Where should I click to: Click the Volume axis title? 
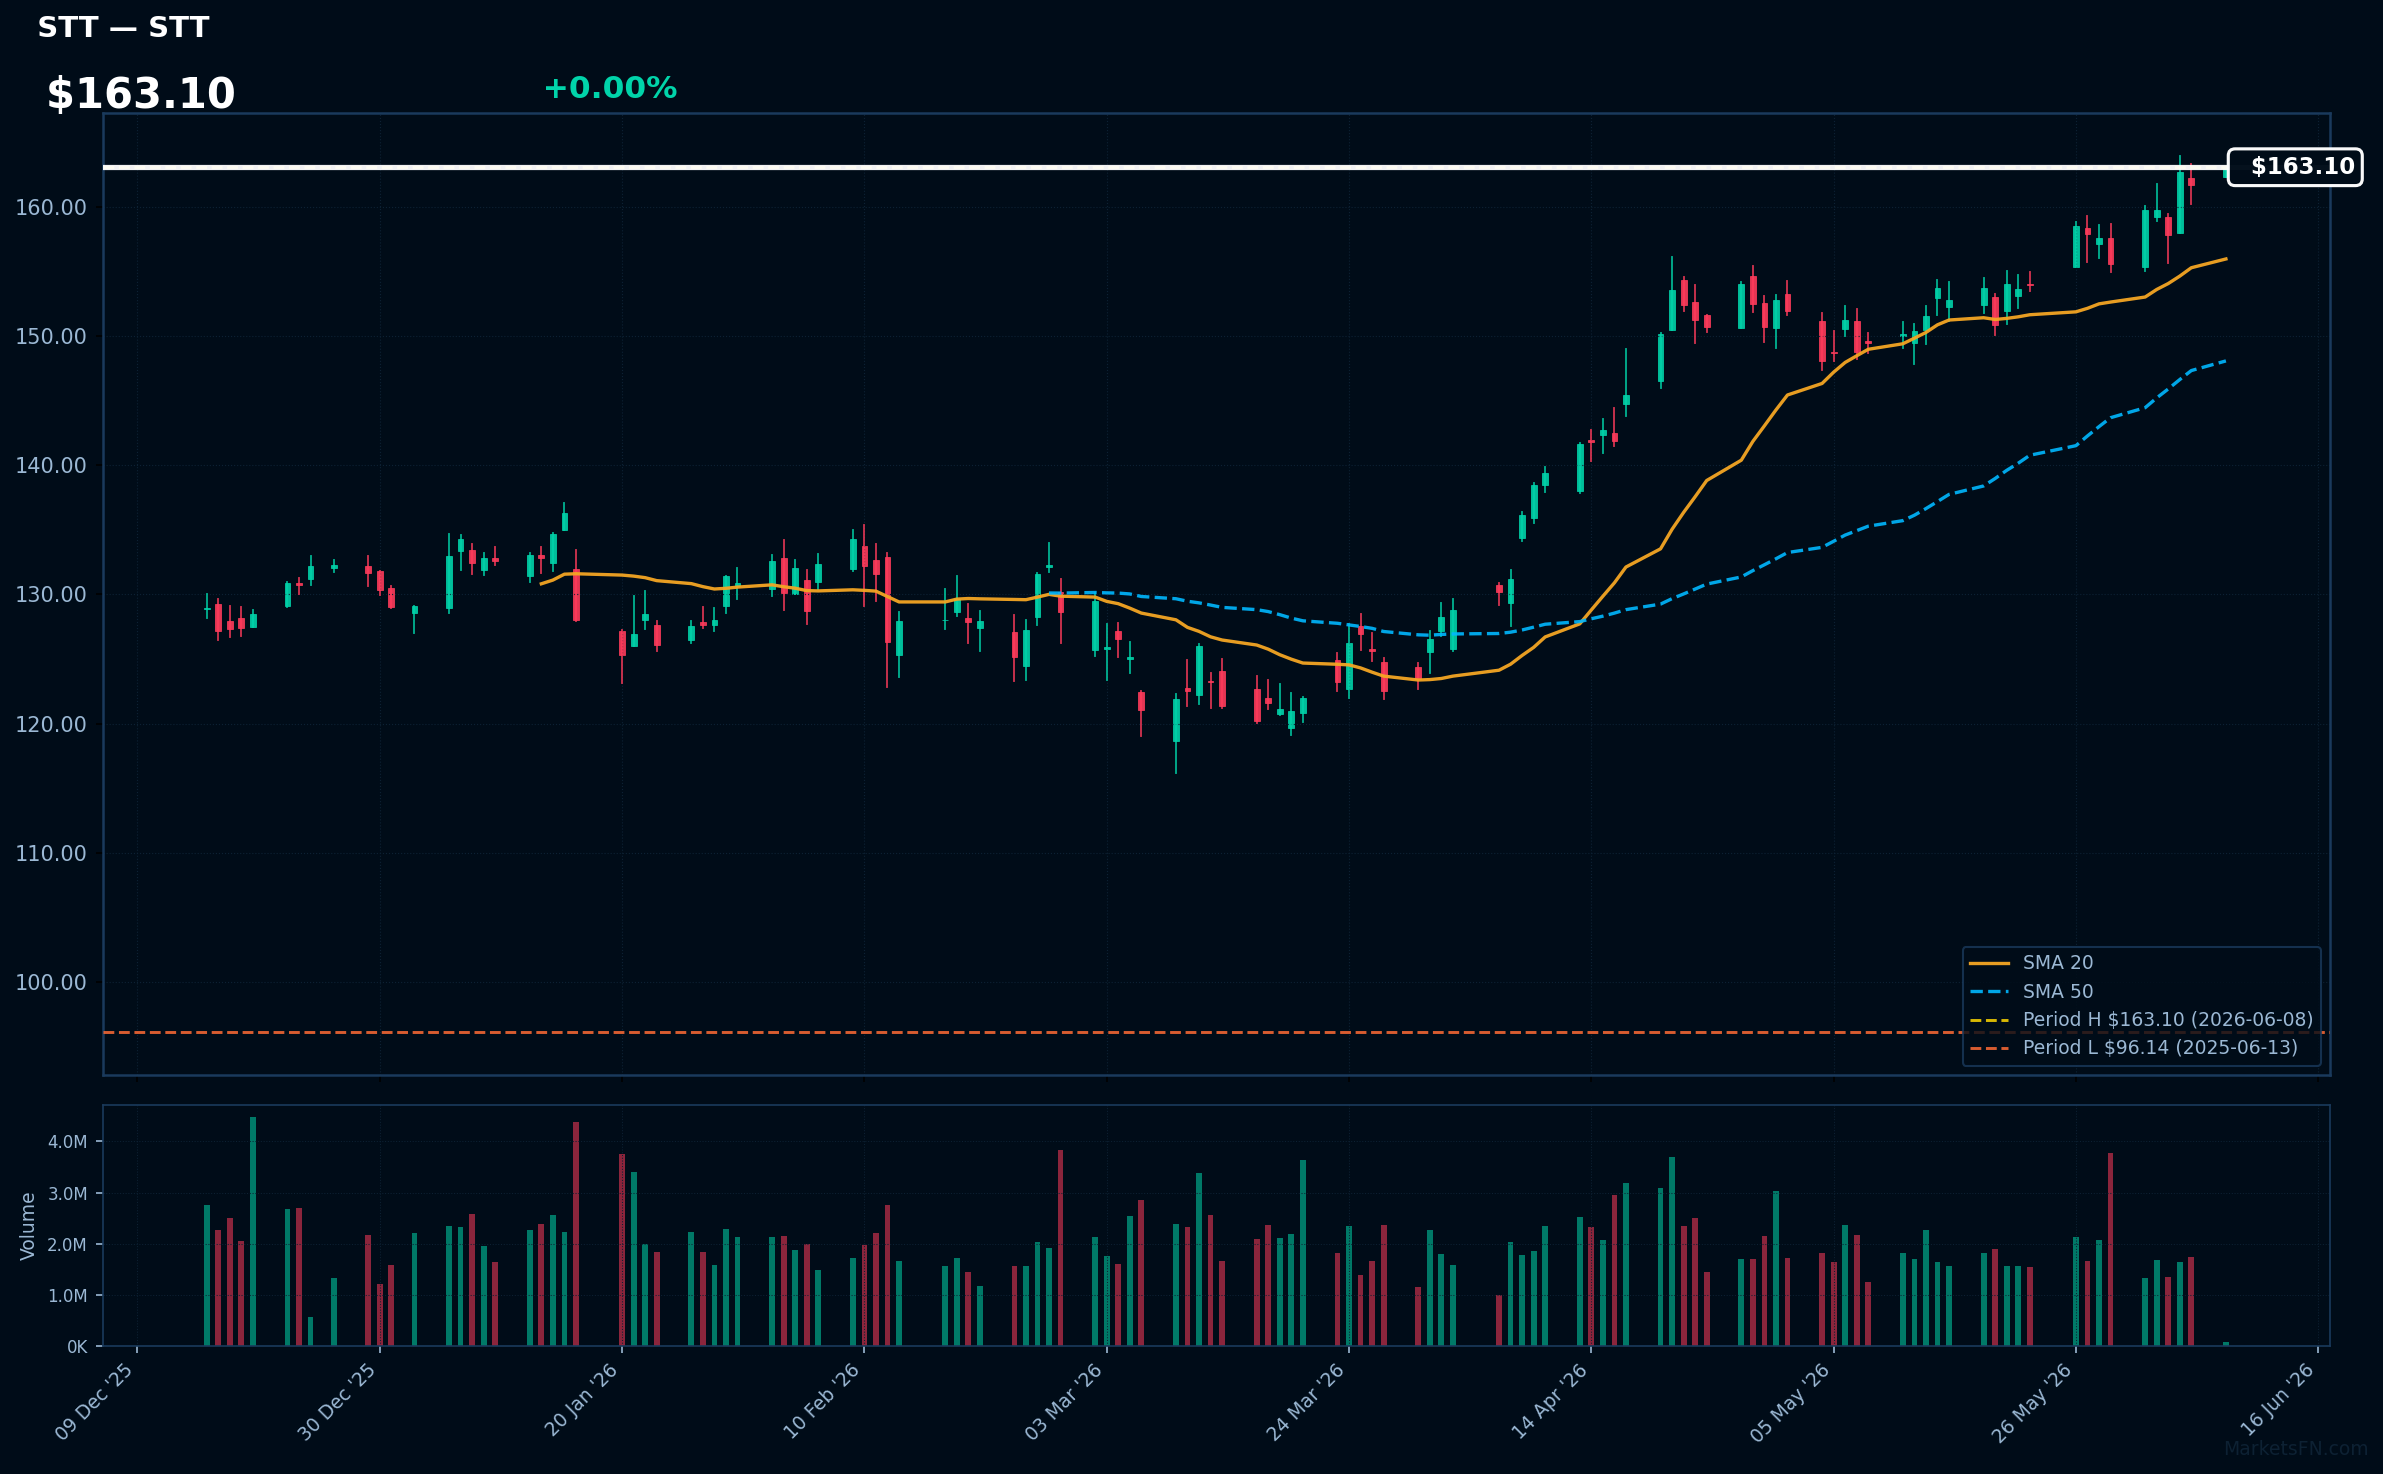click(x=28, y=1226)
